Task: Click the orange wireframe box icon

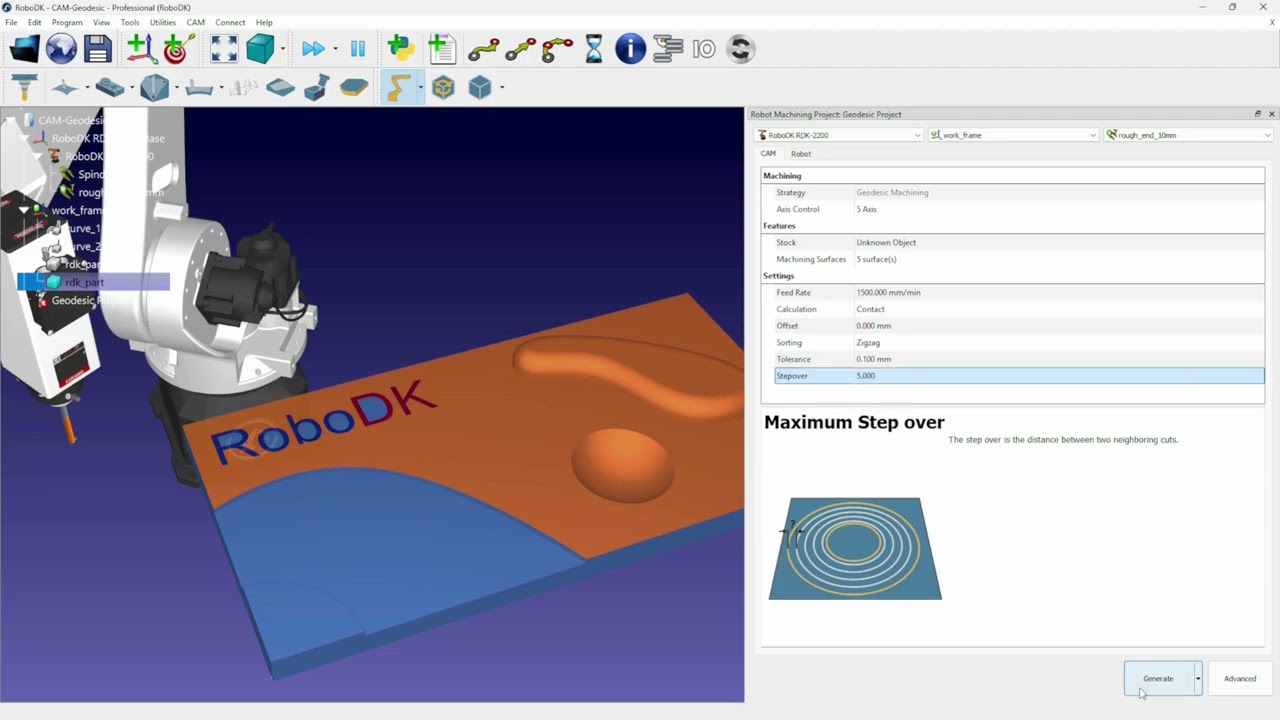Action: pos(443,87)
